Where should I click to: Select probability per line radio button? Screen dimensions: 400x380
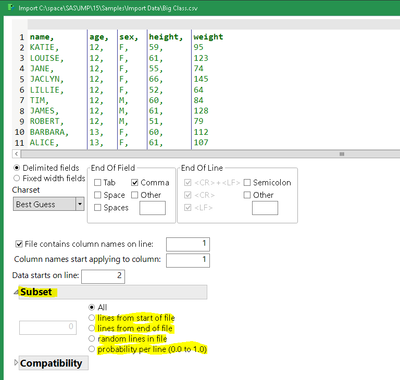click(x=92, y=349)
